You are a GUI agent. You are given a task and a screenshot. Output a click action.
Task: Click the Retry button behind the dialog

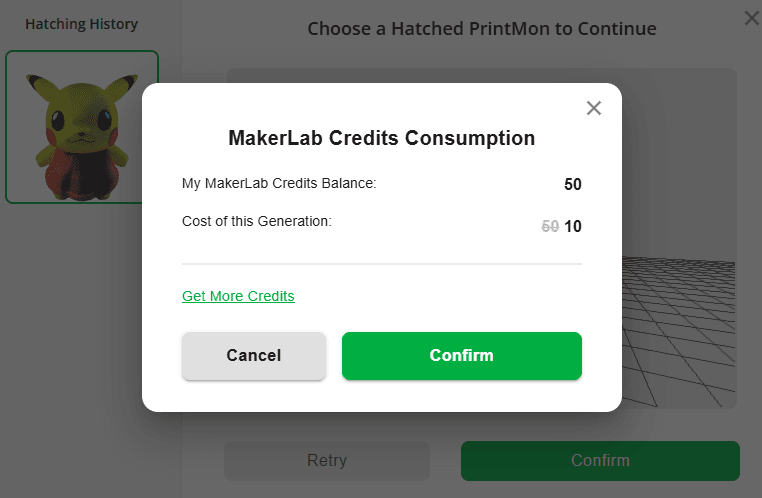(327, 461)
